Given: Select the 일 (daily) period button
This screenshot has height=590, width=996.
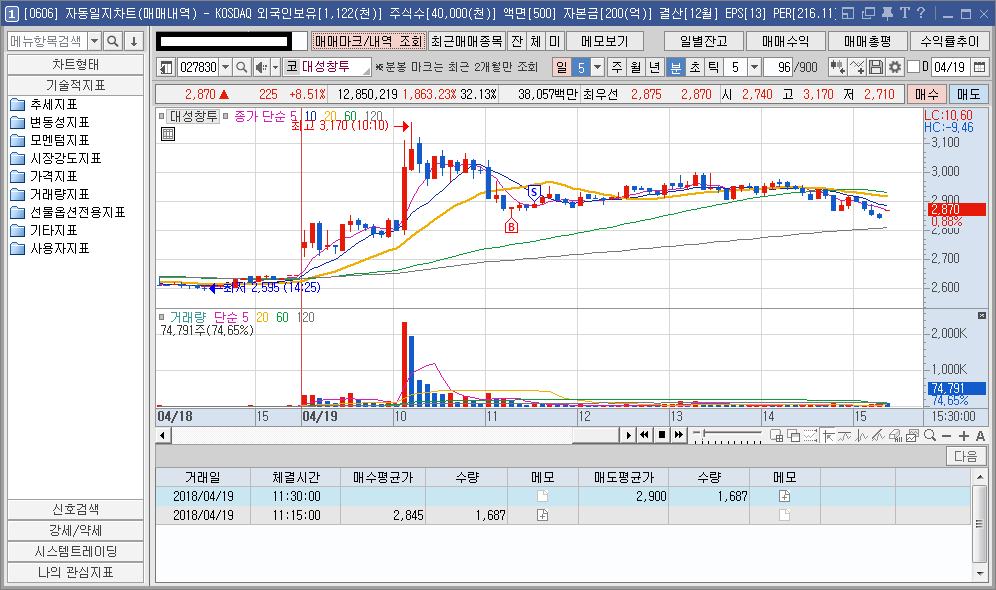Looking at the screenshot, I should [x=562, y=67].
